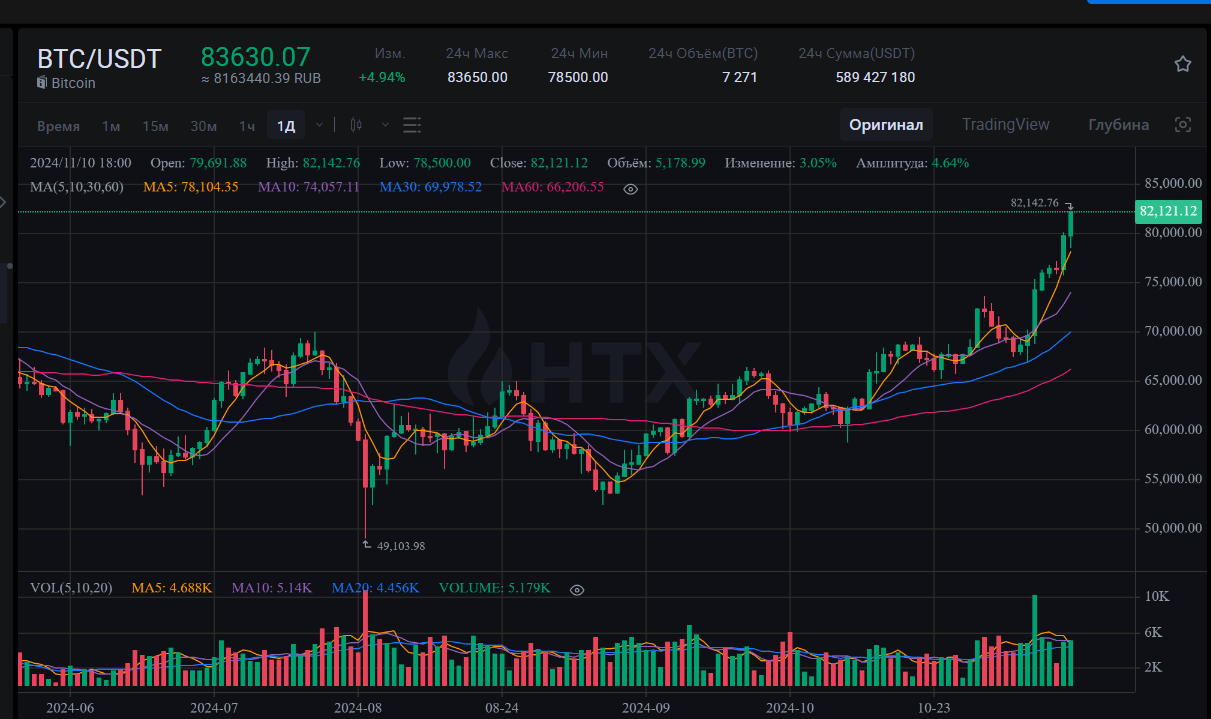This screenshot has height=719, width=1211.
Task: Switch to the Глубина tab
Action: pyautogui.click(x=1119, y=125)
